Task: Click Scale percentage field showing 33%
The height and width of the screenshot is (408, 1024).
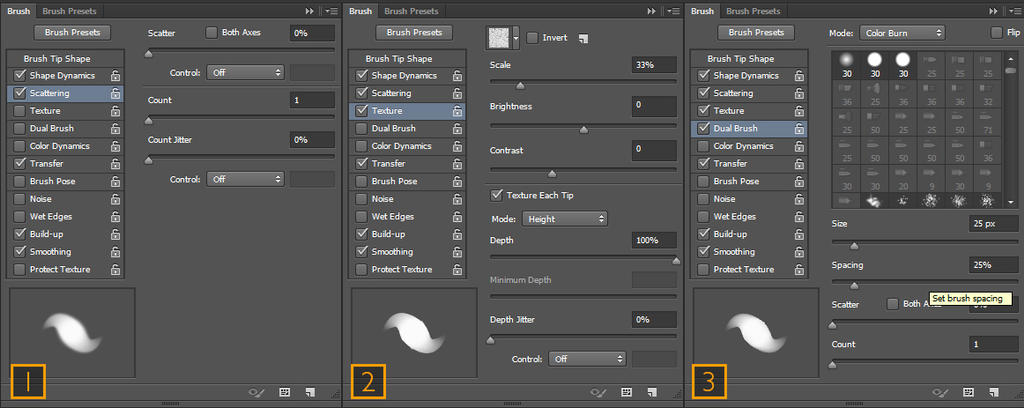Action: pos(654,65)
